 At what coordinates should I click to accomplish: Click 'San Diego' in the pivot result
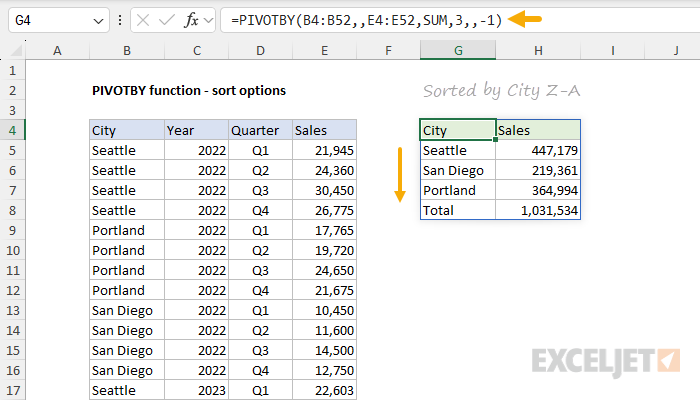pyautogui.click(x=458, y=171)
